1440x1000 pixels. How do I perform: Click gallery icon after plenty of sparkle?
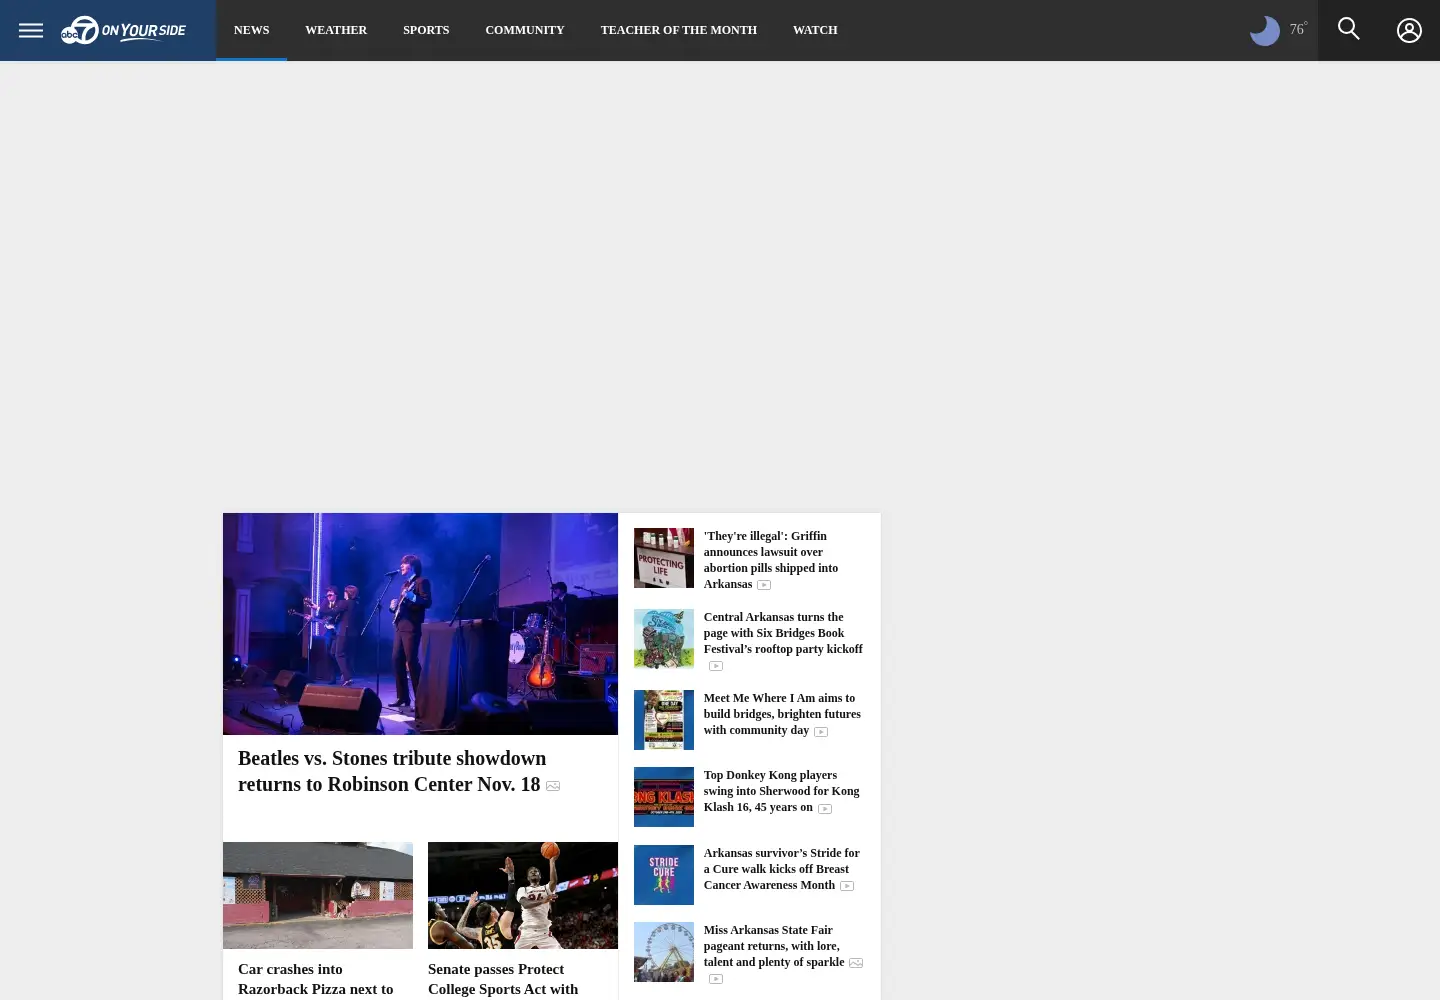[856, 963]
